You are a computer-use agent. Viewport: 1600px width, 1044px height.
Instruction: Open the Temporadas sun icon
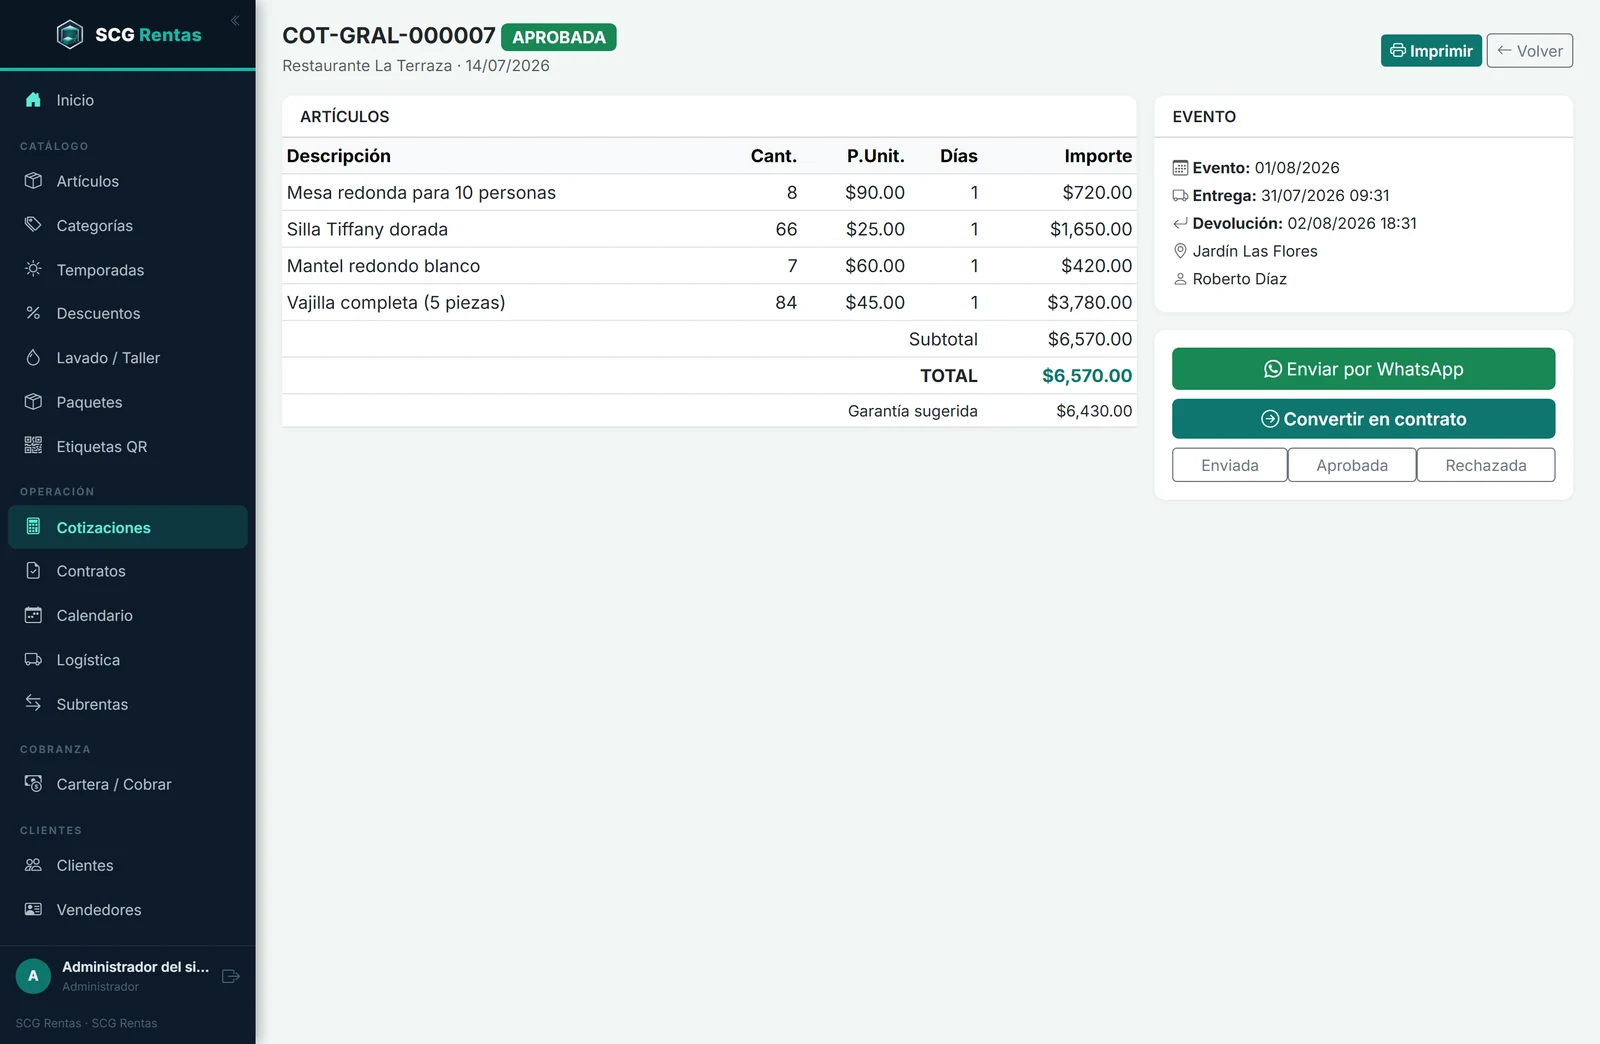pyautogui.click(x=33, y=269)
